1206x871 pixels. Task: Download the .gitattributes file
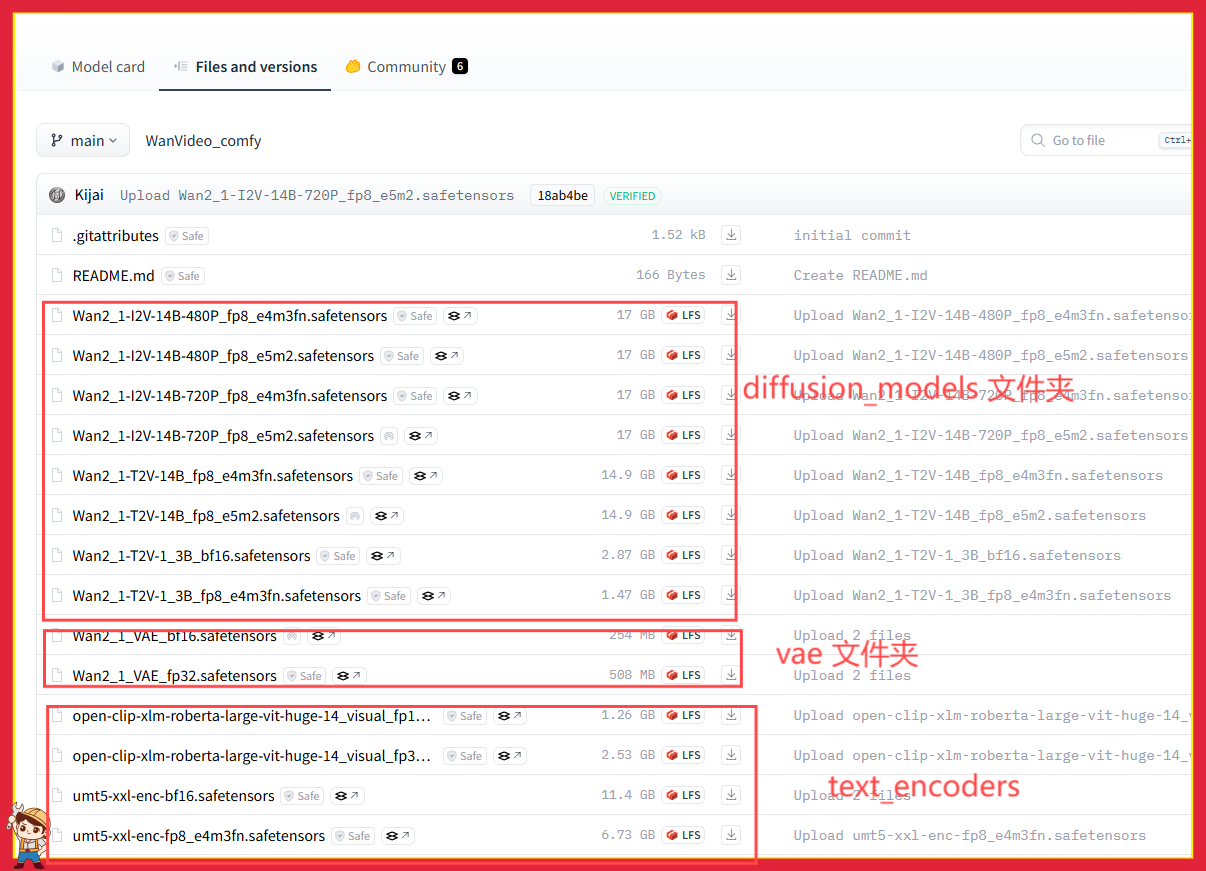coord(731,235)
